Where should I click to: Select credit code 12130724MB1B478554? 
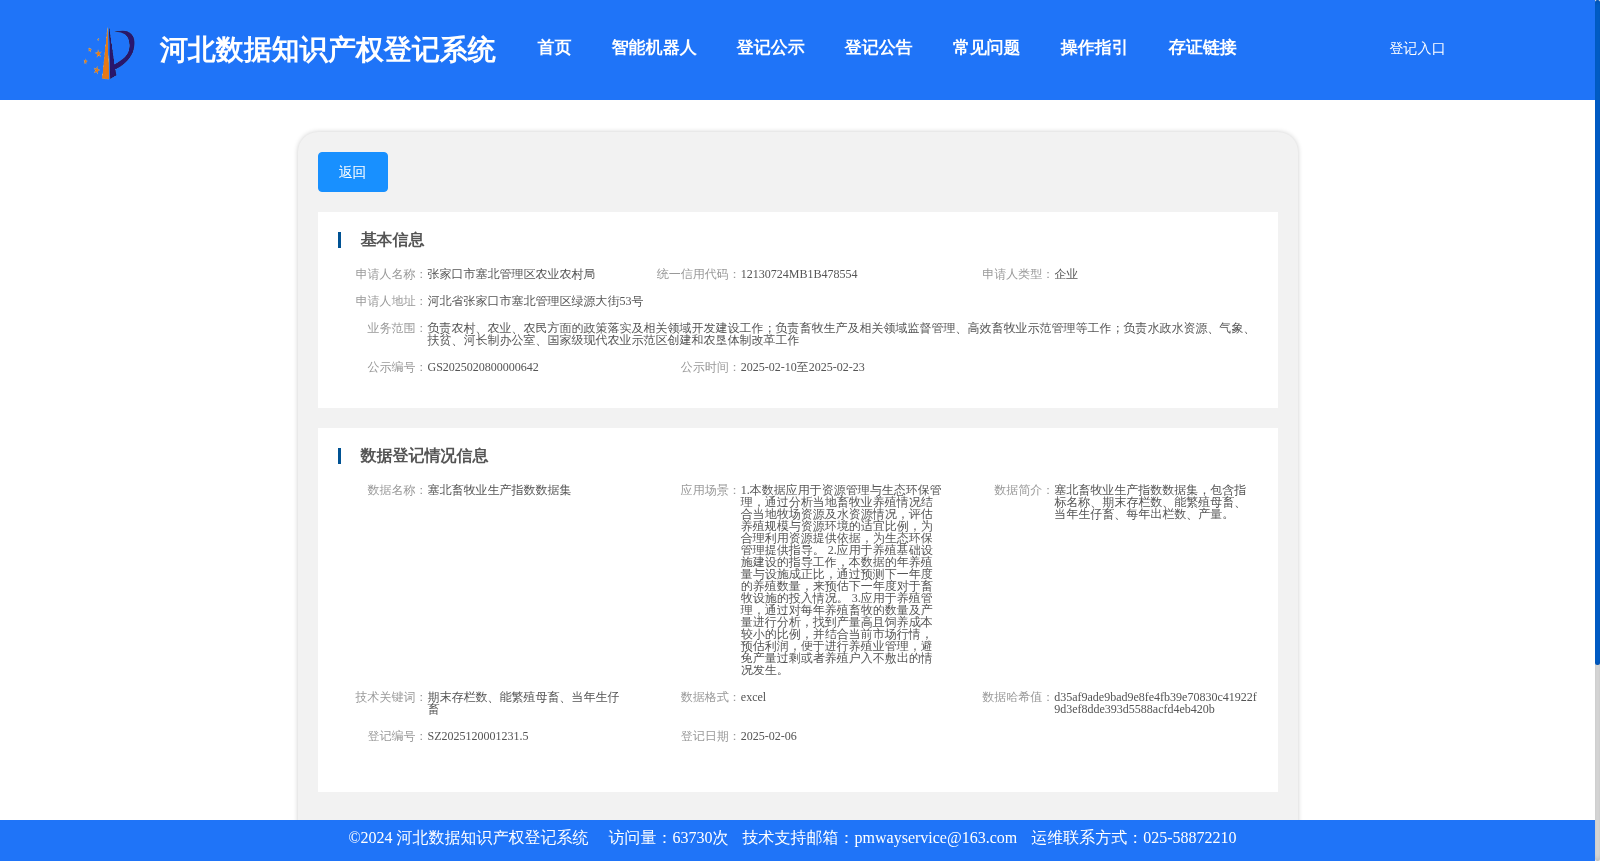click(799, 274)
